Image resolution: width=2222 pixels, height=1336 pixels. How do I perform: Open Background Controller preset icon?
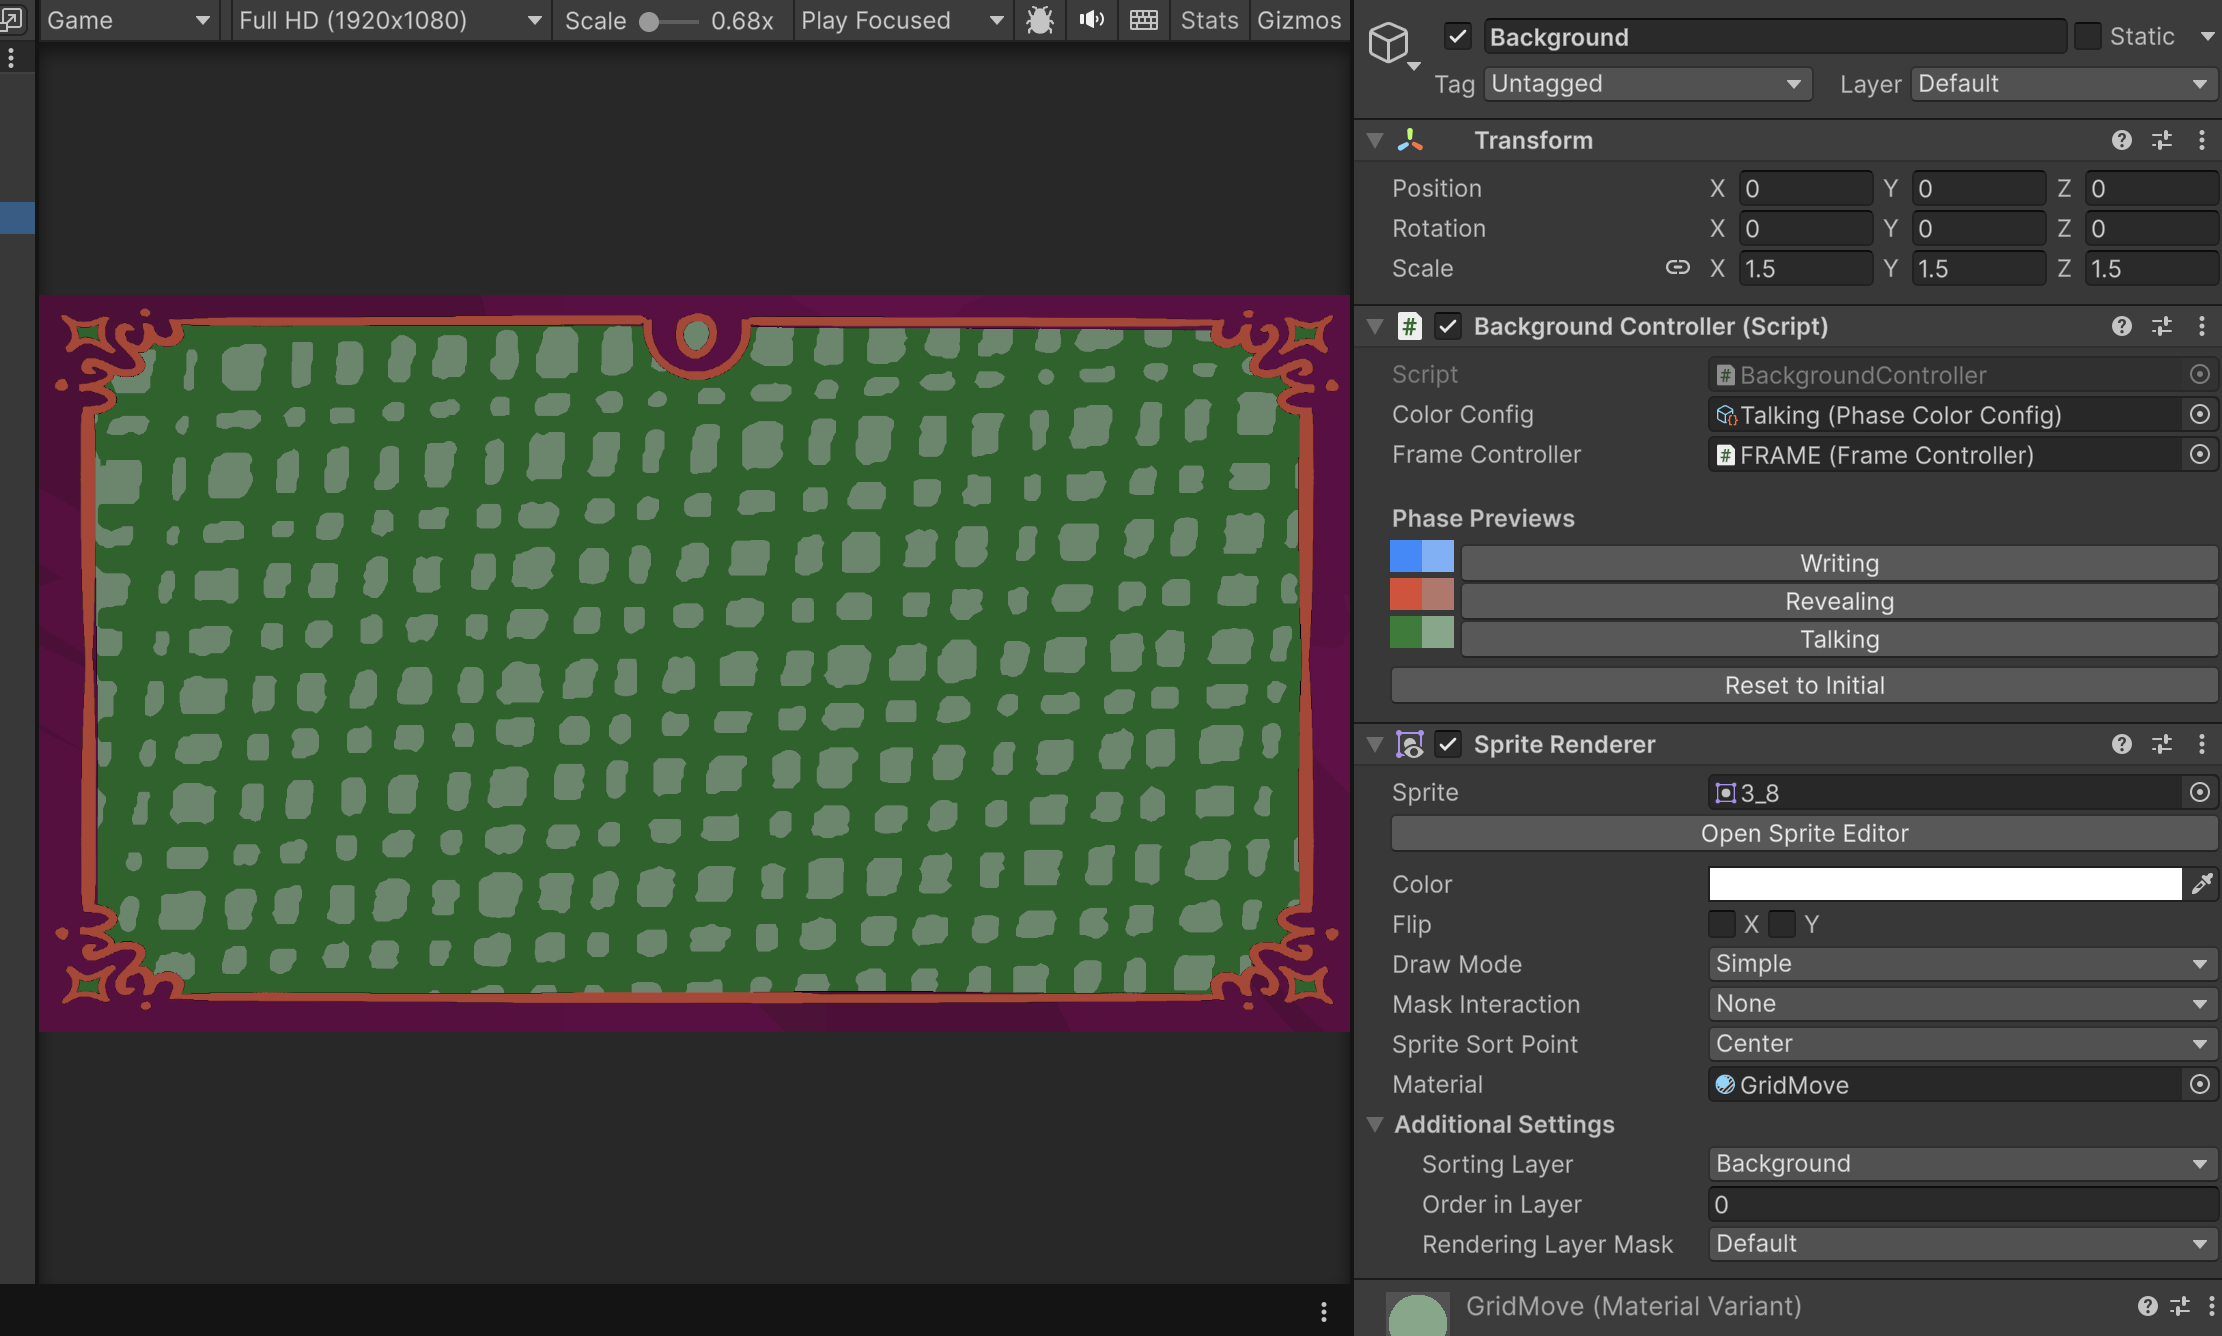[2161, 326]
